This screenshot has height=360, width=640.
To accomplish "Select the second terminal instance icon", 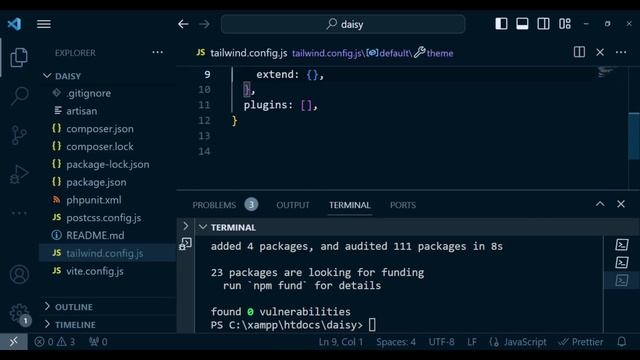I will click(622, 262).
